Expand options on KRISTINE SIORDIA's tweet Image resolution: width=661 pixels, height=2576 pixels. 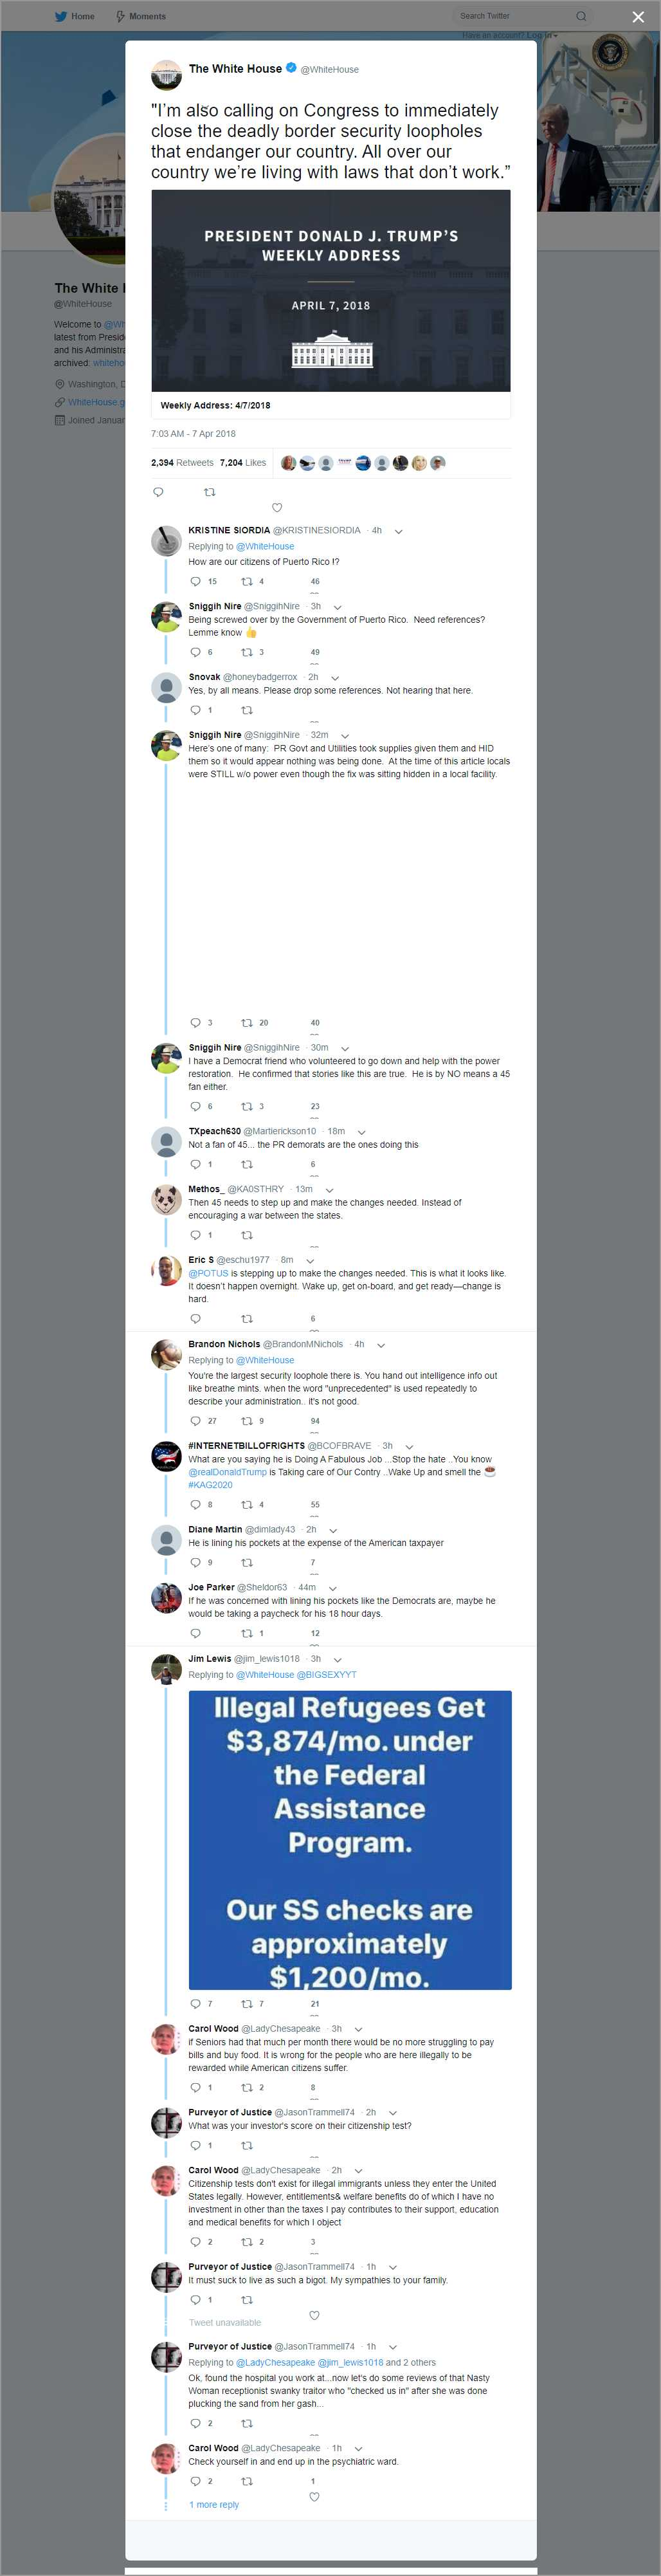(x=398, y=531)
